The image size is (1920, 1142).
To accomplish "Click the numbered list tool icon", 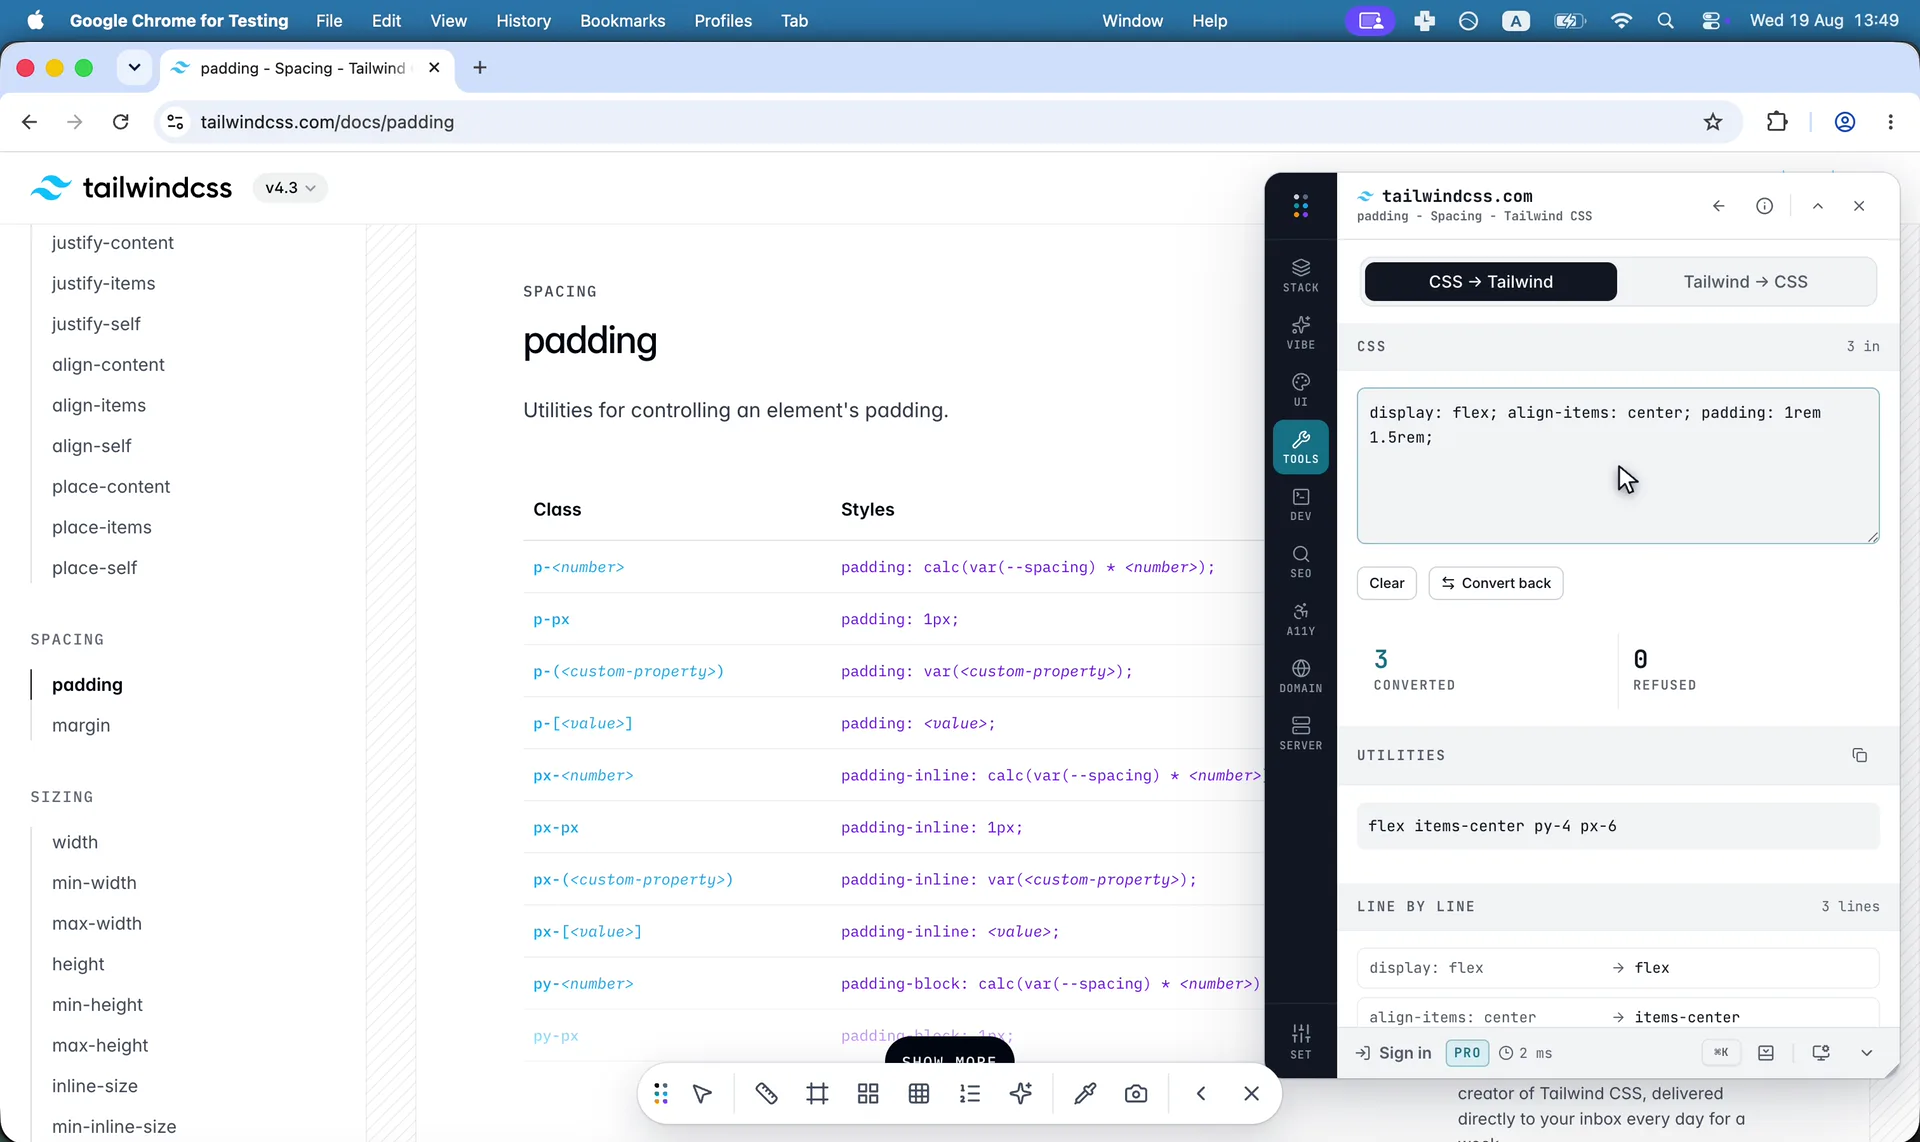I will click(970, 1094).
